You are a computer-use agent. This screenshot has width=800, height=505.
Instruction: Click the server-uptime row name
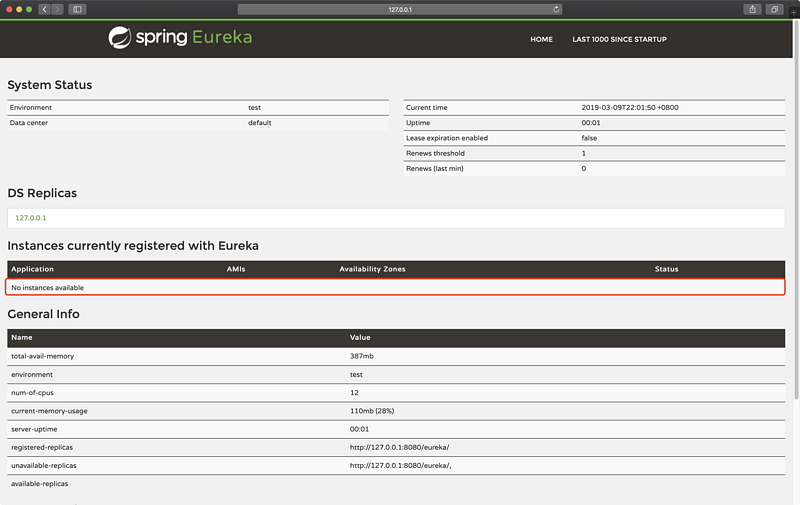(x=34, y=430)
